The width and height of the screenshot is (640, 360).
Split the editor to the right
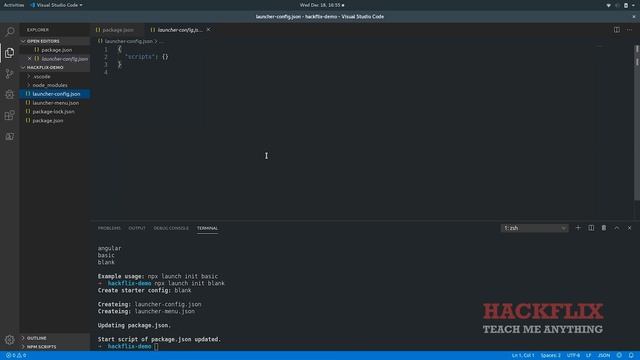[x=617, y=30]
